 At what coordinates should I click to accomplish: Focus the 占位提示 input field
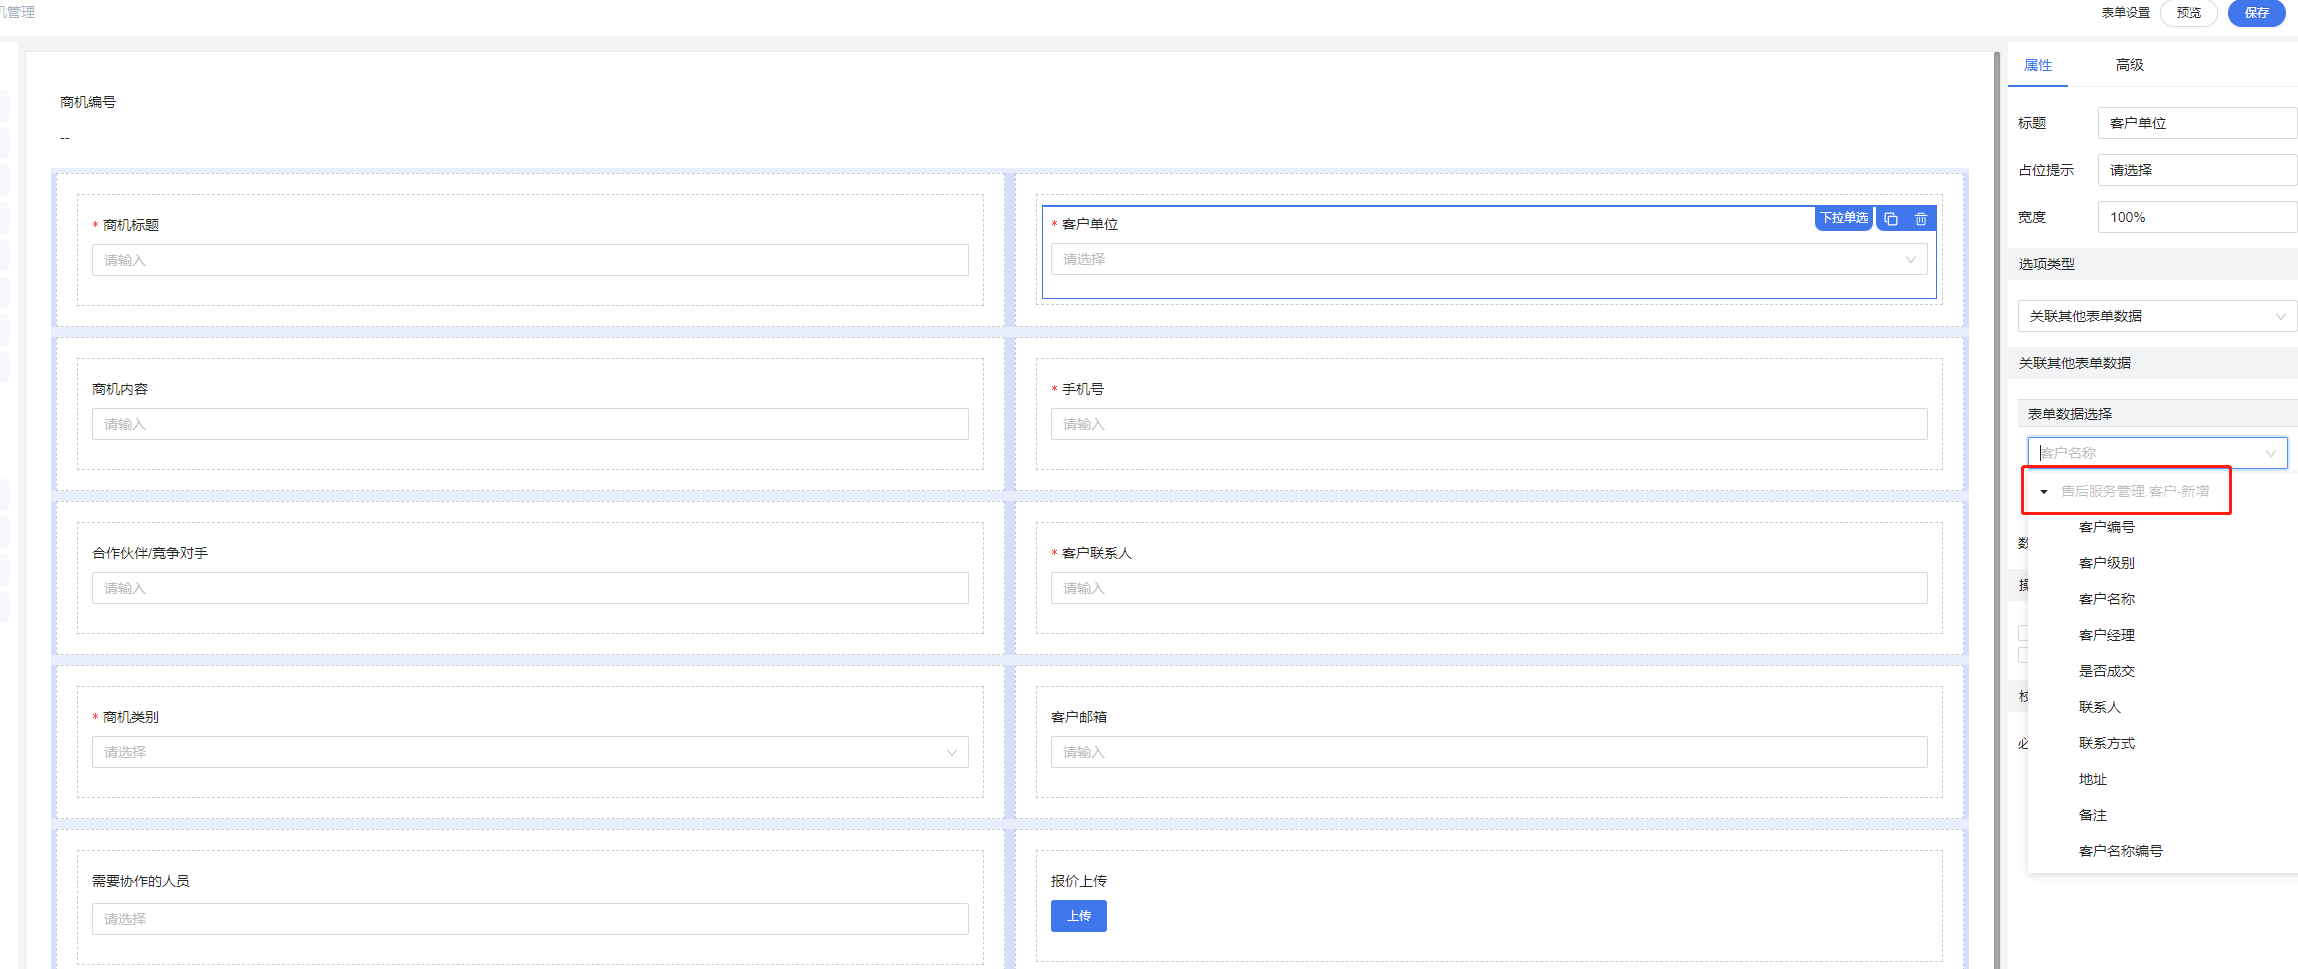tap(2197, 170)
